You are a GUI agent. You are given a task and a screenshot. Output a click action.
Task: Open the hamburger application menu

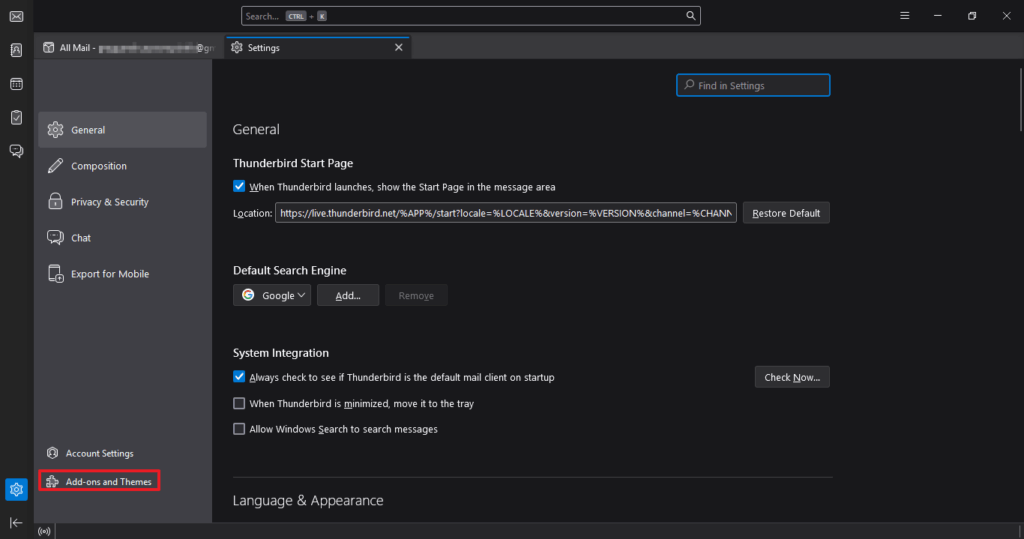pos(904,16)
